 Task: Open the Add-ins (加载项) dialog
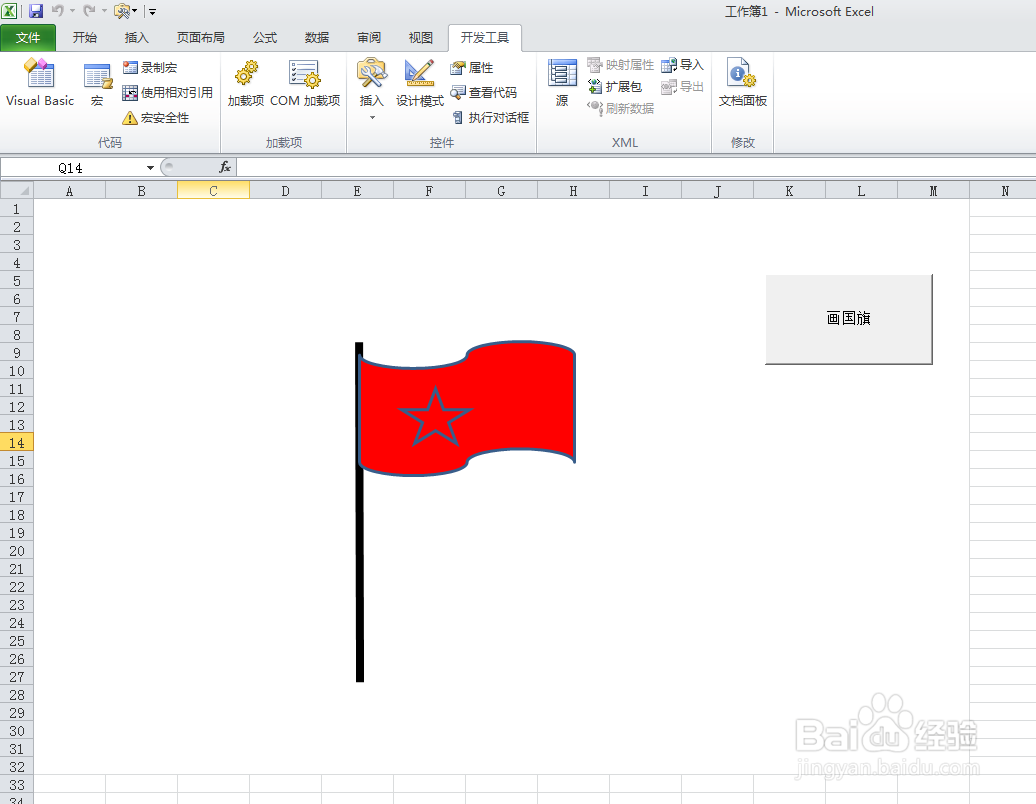tap(246, 83)
